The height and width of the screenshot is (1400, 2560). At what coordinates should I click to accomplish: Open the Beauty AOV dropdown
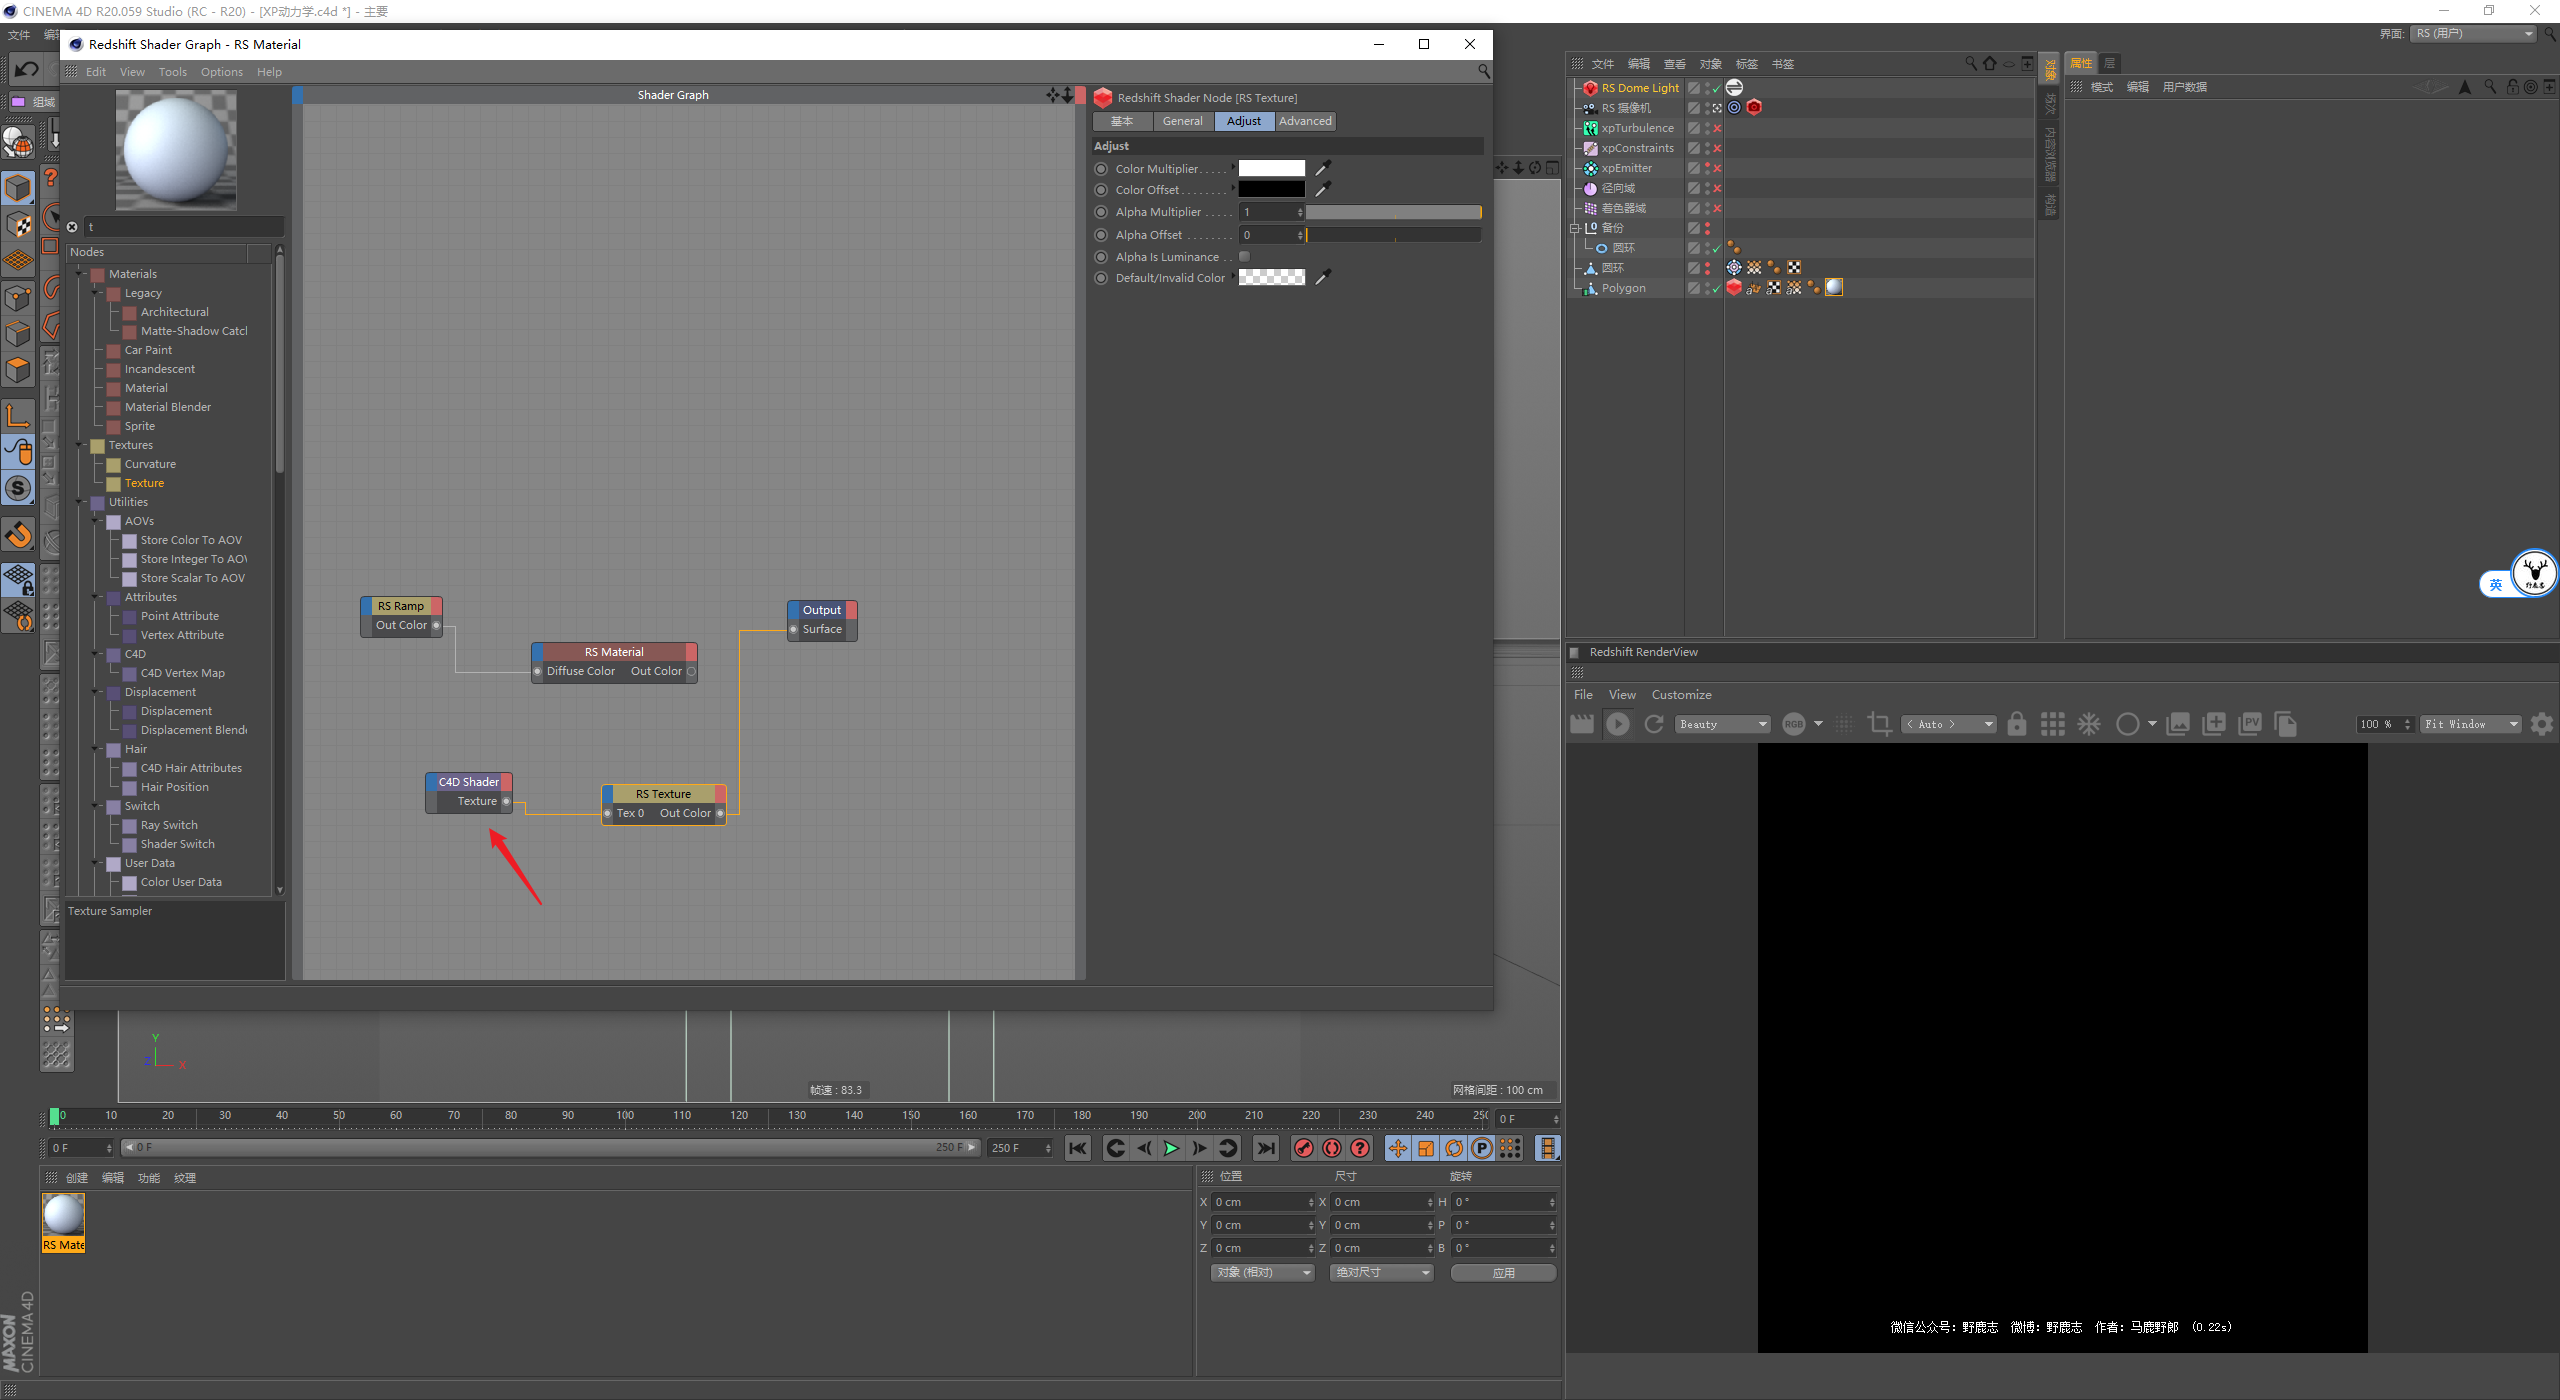[1723, 724]
